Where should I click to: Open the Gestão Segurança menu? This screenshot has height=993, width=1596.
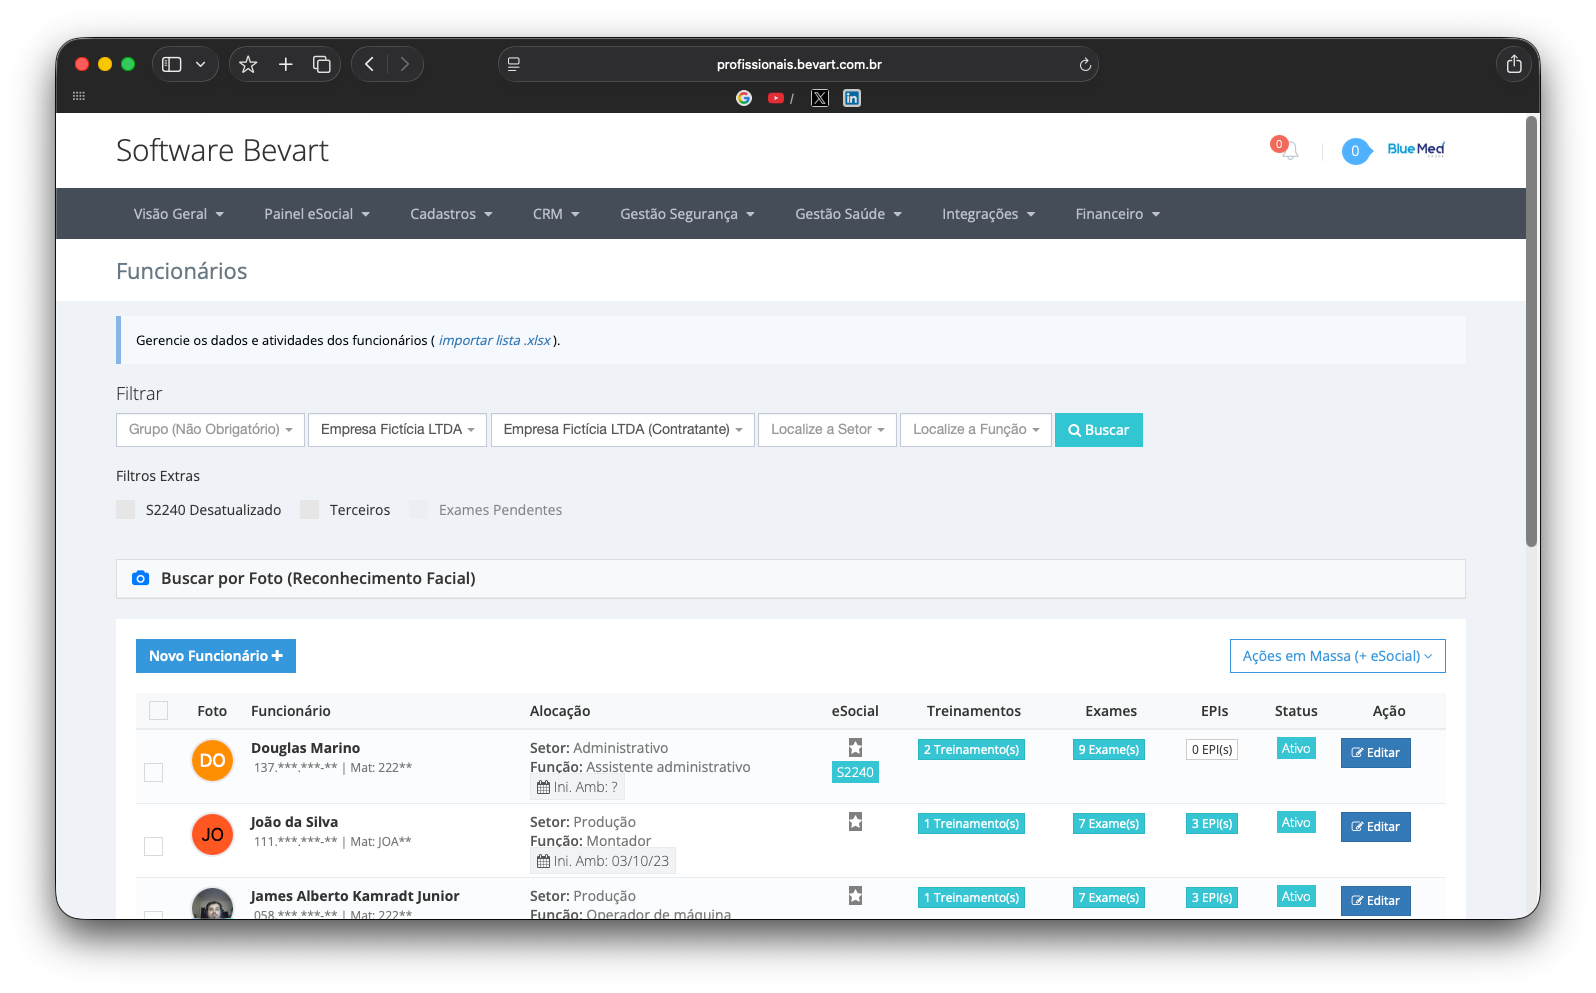pos(687,214)
